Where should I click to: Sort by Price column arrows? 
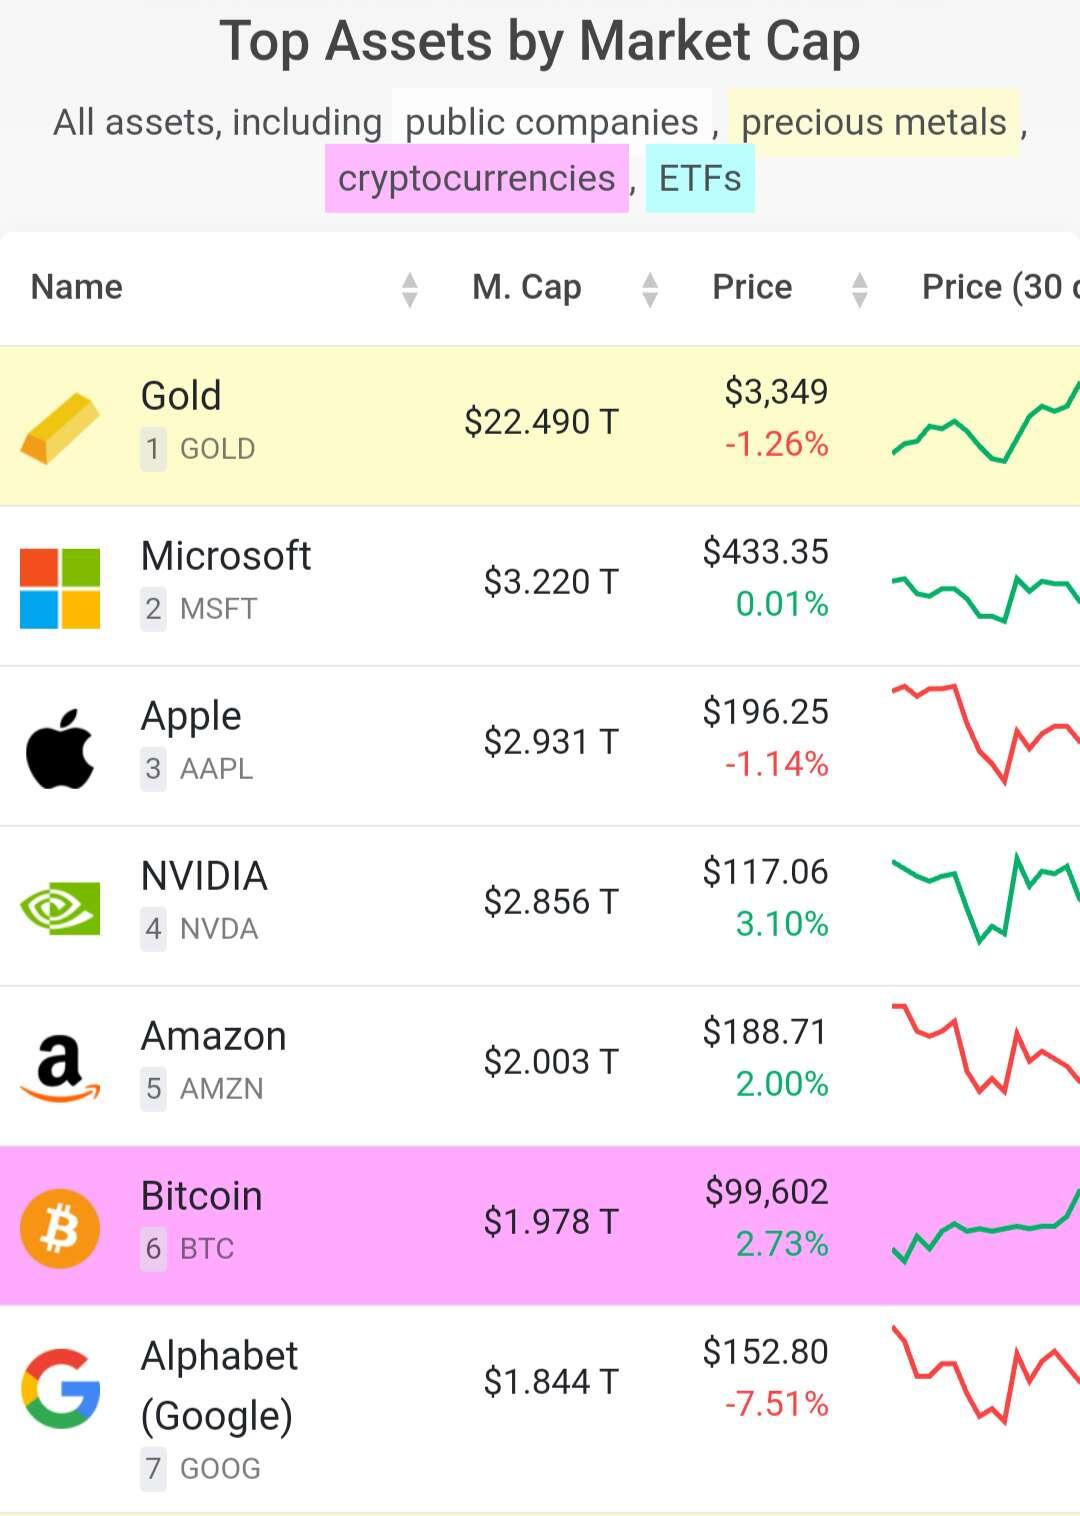pyautogui.click(x=860, y=289)
